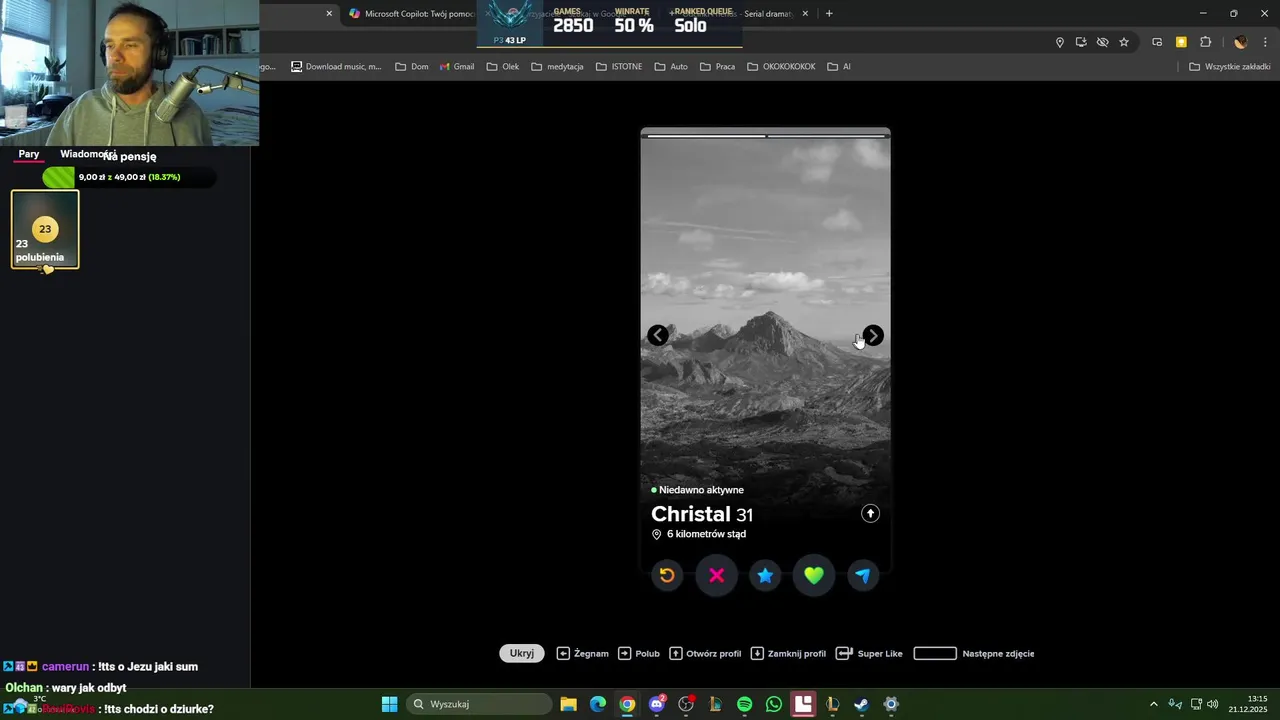Click the Następne zdjęcie spacebar hint
The width and height of the screenshot is (1280, 720).
coord(974,653)
